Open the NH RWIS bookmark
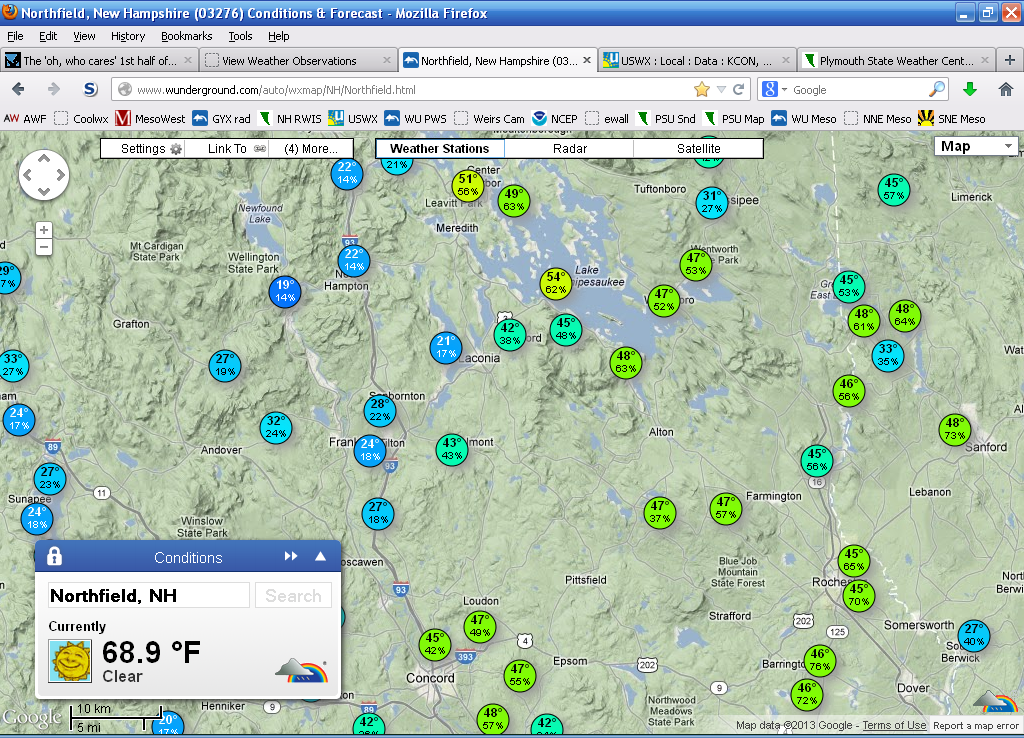 click(289, 119)
